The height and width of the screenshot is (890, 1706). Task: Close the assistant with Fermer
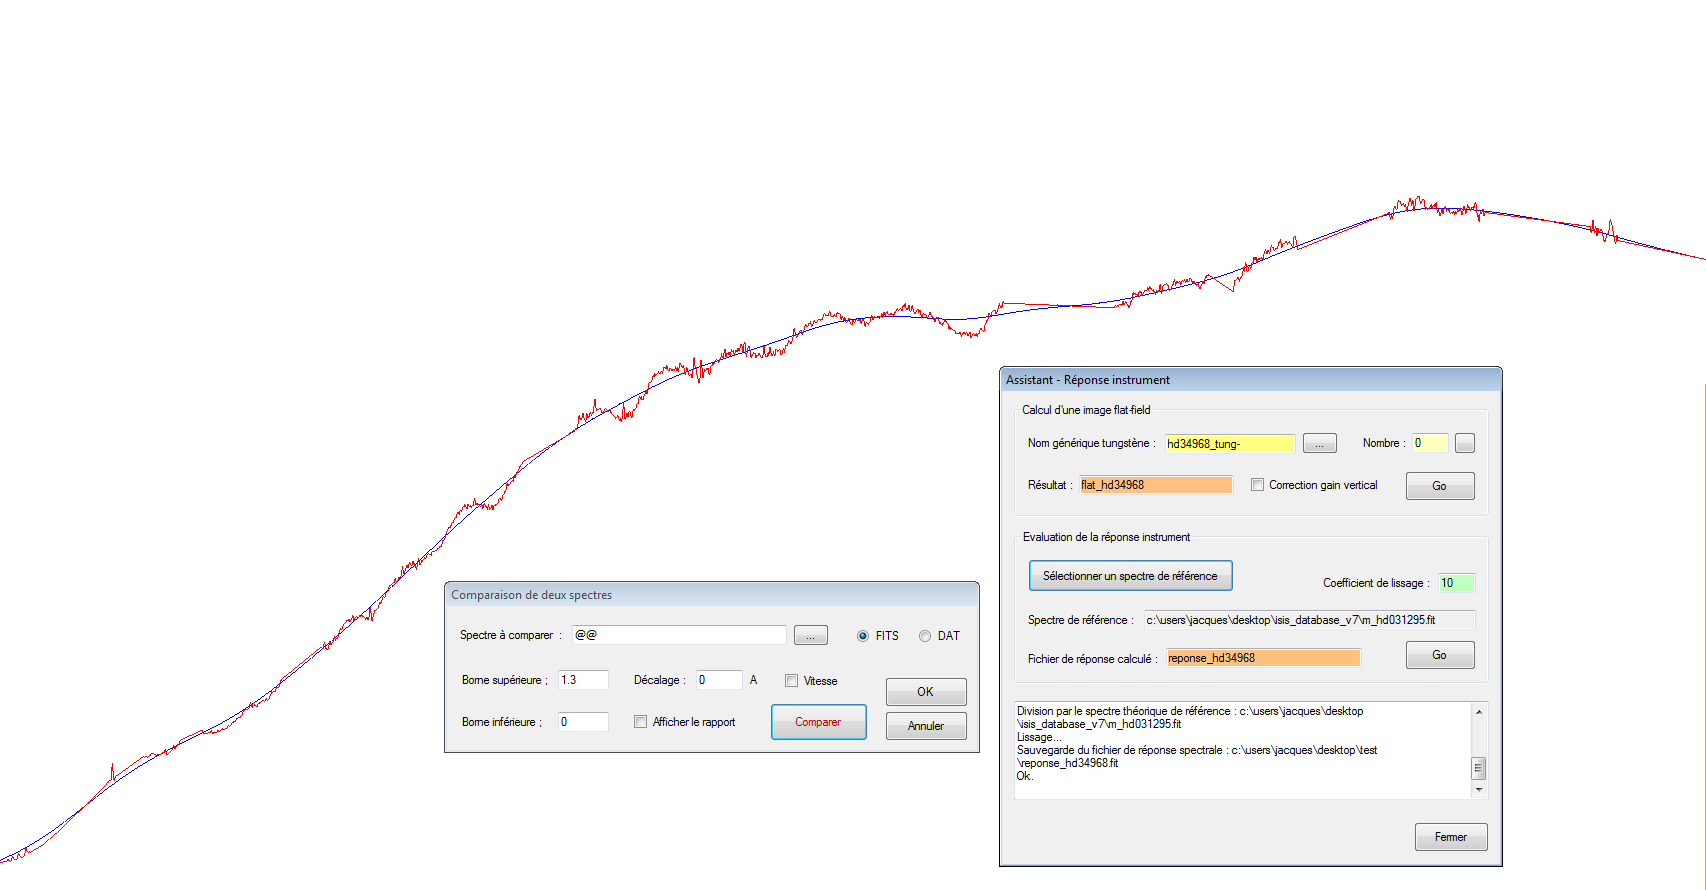point(1450,837)
